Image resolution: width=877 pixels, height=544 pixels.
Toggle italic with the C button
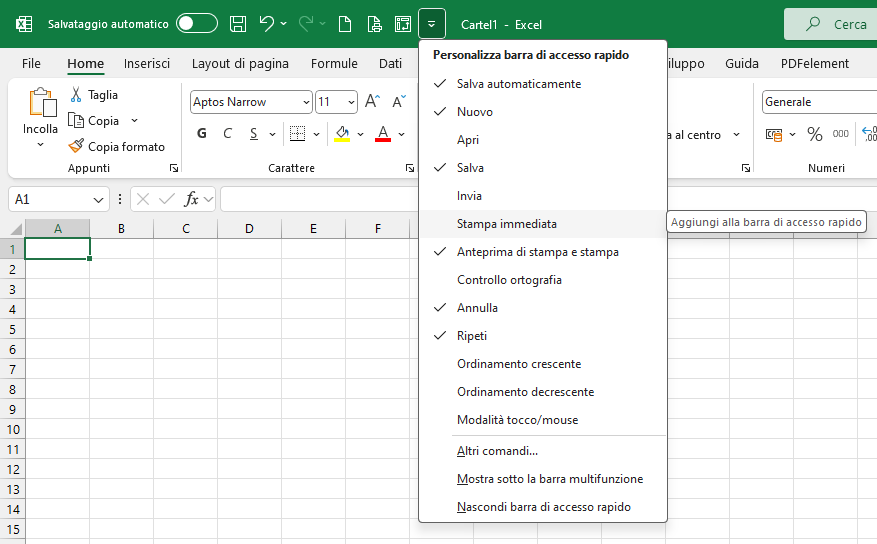pos(227,134)
